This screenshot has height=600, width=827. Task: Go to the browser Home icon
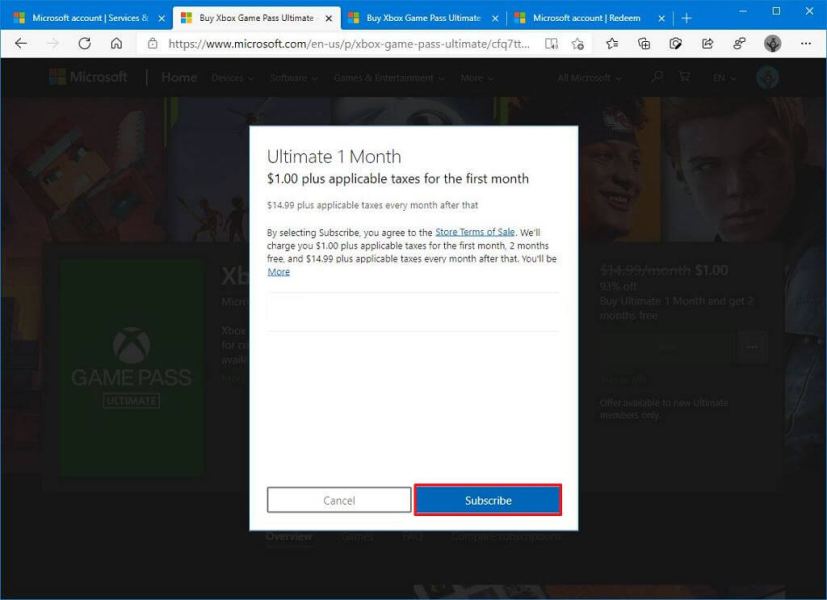coord(117,43)
